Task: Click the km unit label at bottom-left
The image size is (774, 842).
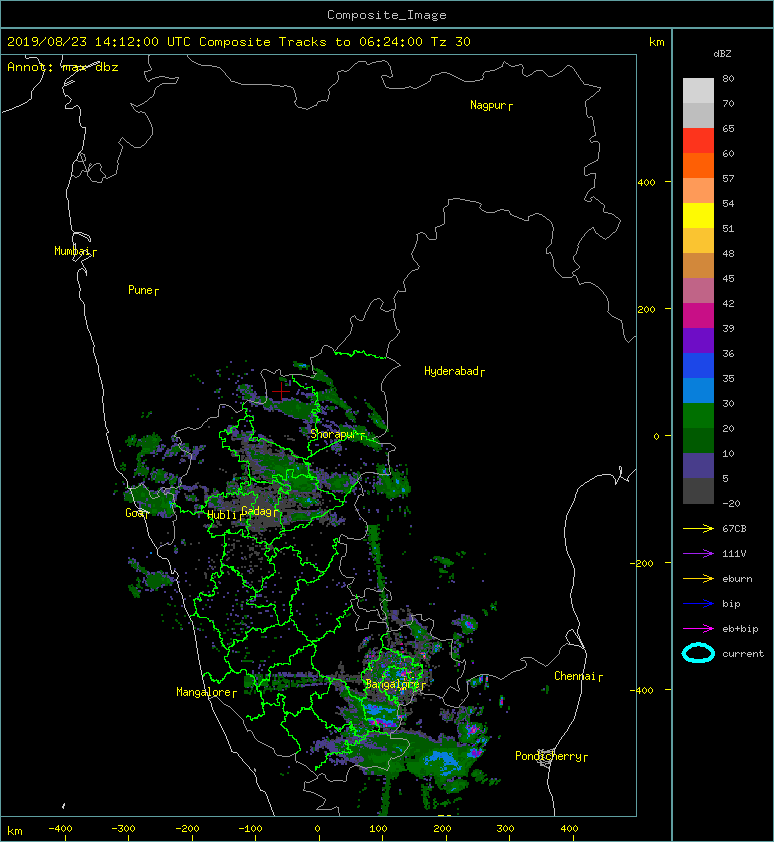Action: 15,831
